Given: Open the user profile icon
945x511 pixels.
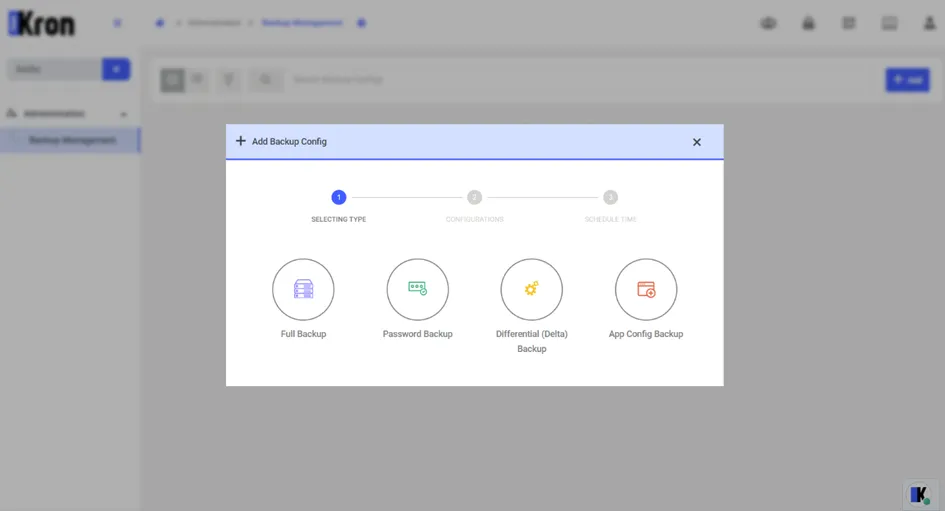Looking at the screenshot, I should point(929,24).
